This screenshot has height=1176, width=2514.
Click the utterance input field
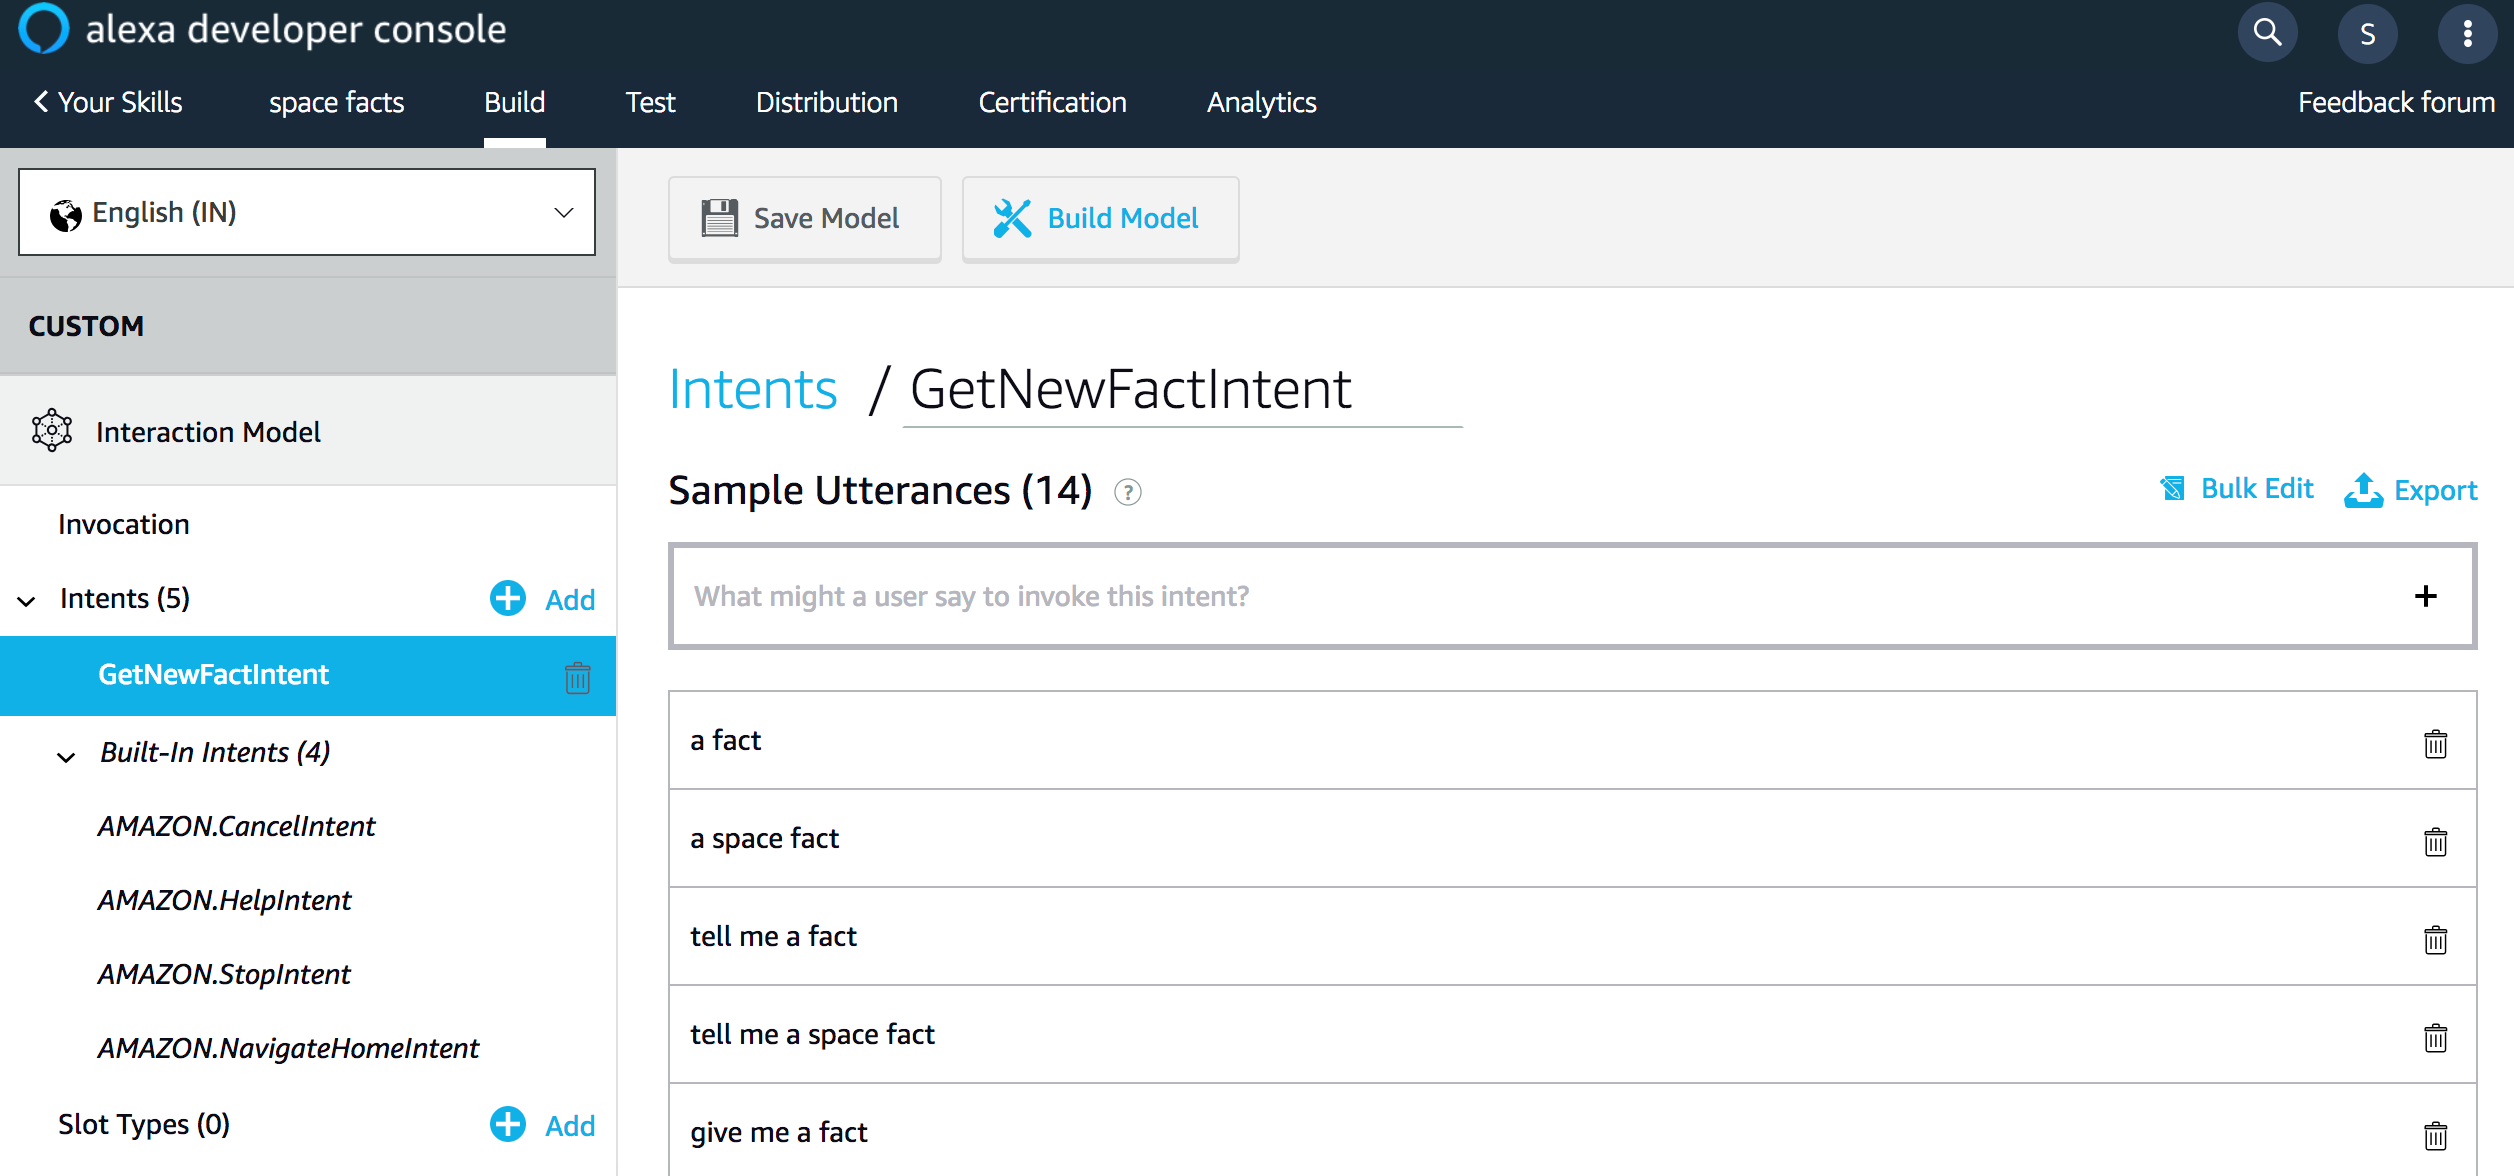[x=1400, y=596]
